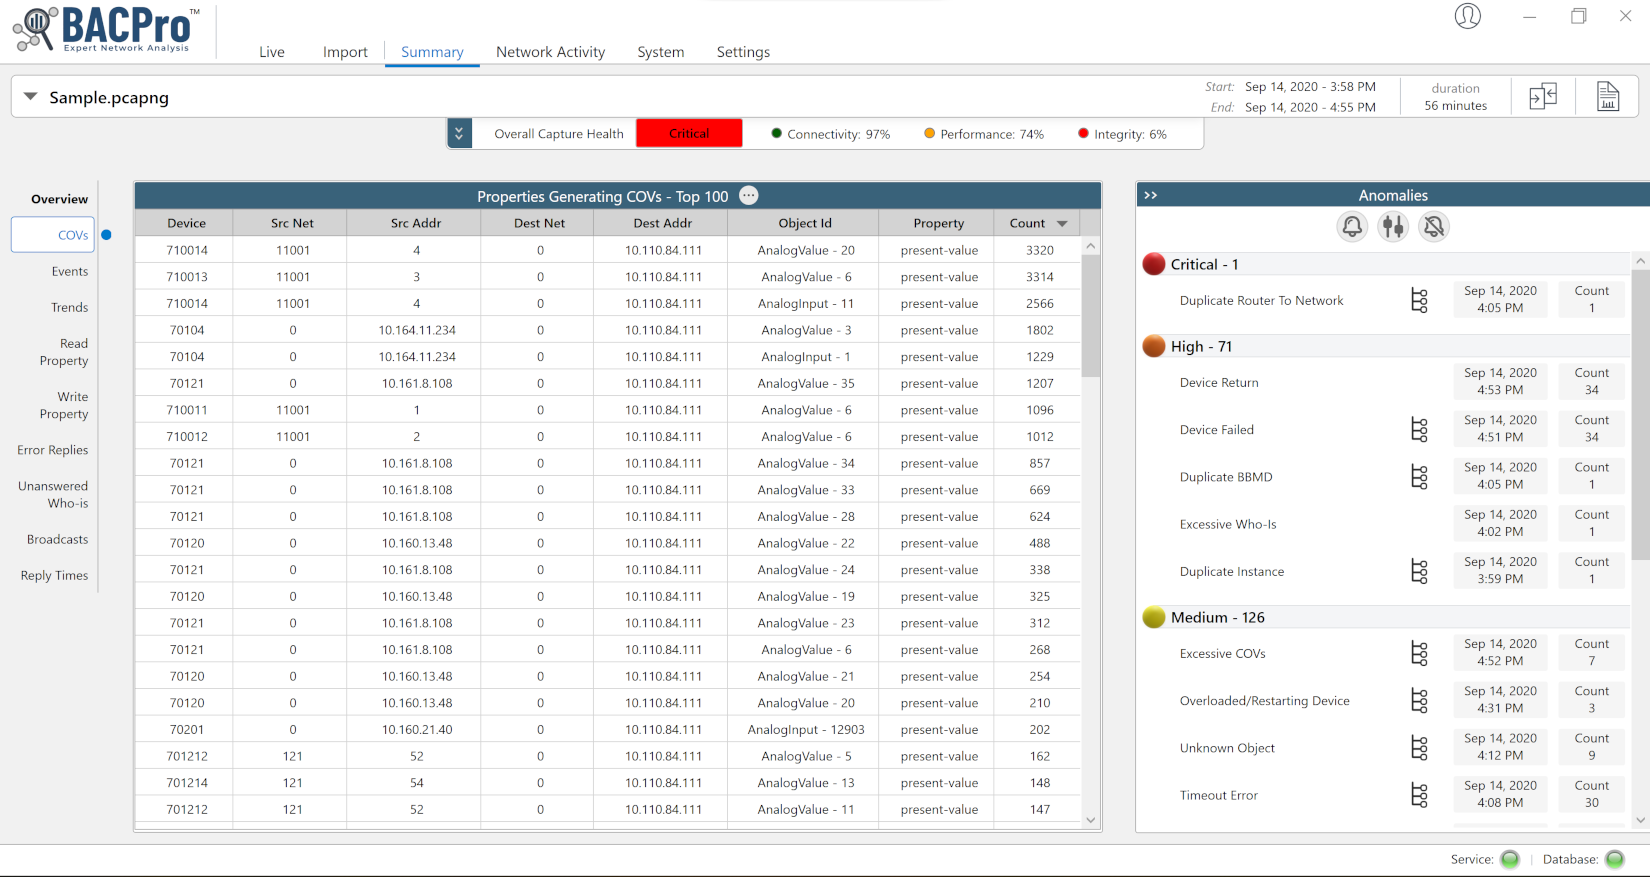Expand the capture health details chevron
This screenshot has height=877, width=1650.
coord(459,133)
